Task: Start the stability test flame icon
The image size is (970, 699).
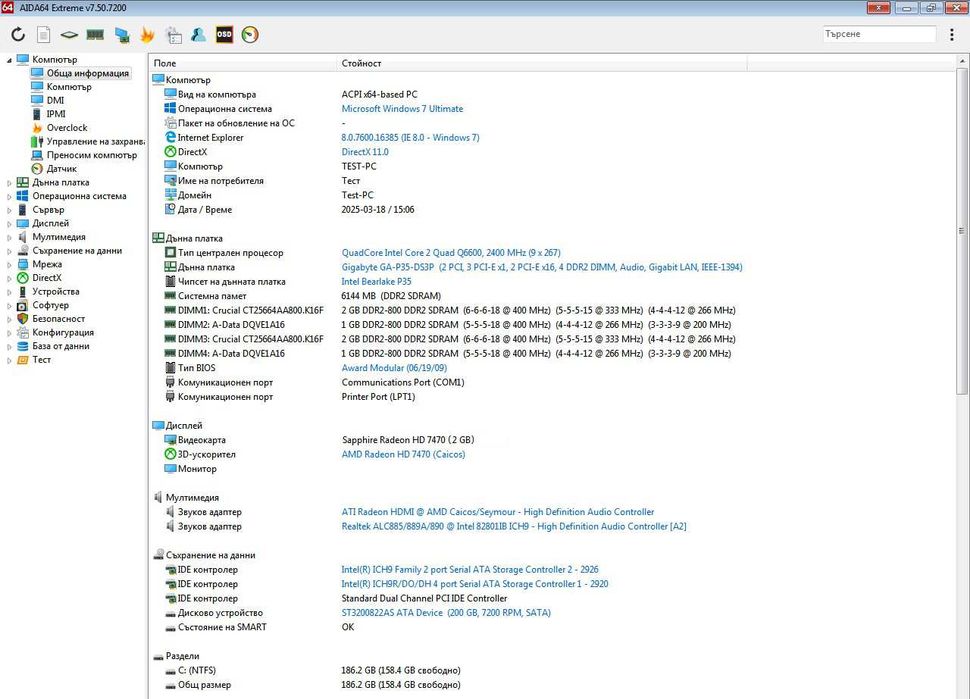Action: coord(147,35)
